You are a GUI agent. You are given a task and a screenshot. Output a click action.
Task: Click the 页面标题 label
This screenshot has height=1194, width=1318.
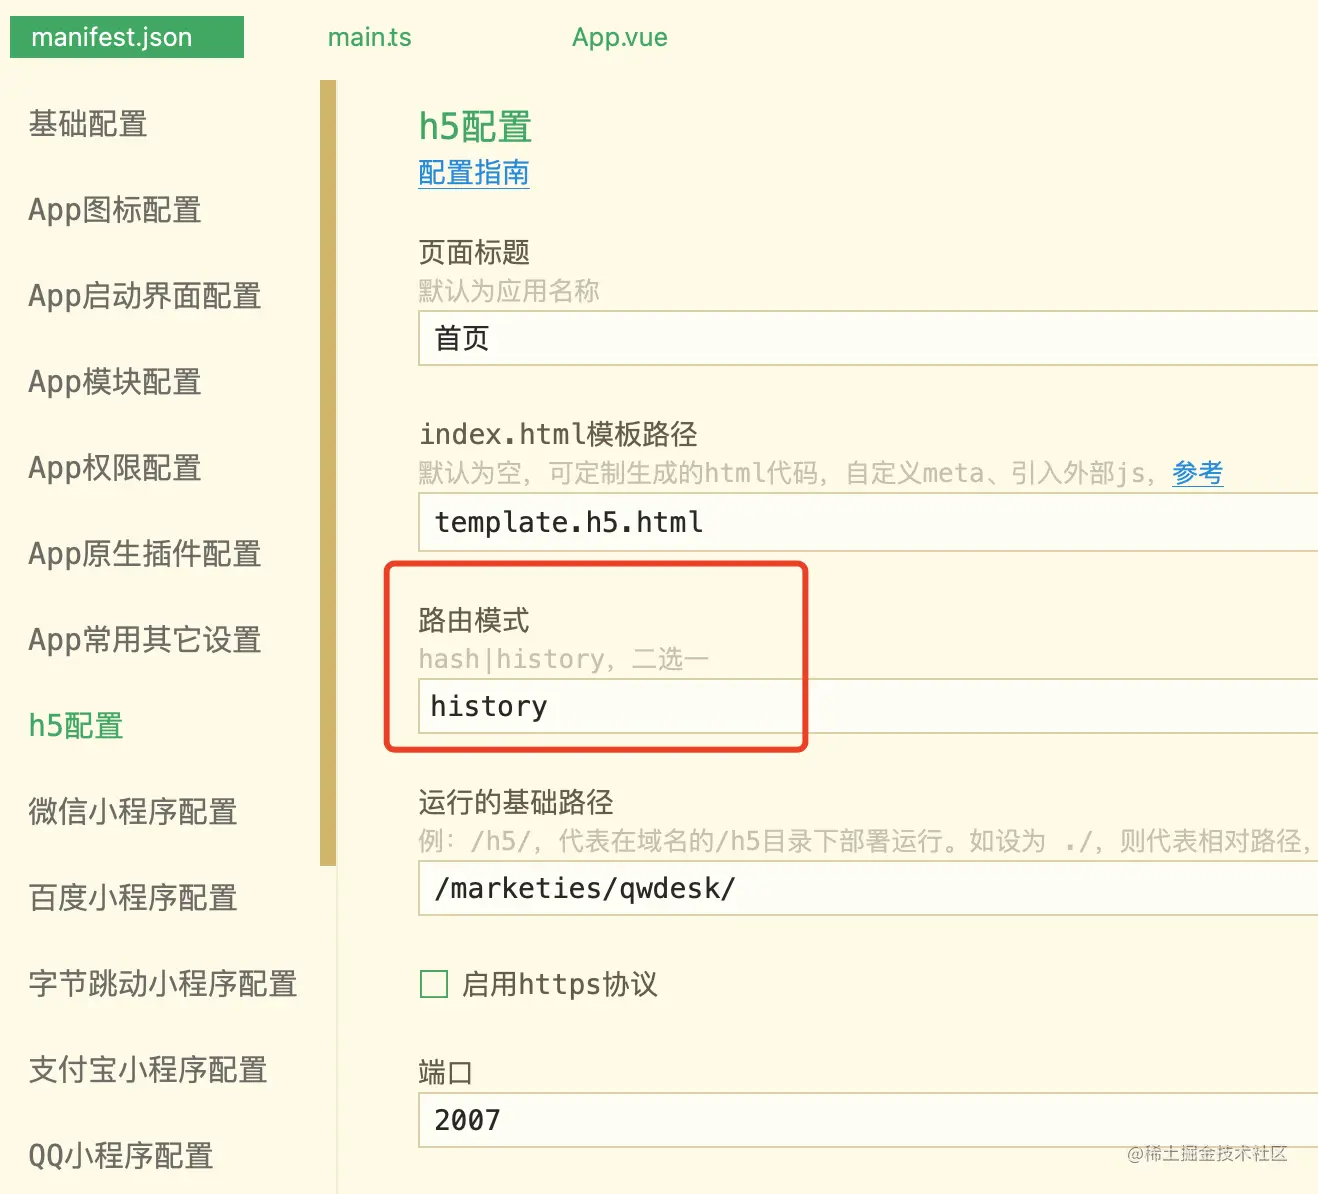pos(474,252)
